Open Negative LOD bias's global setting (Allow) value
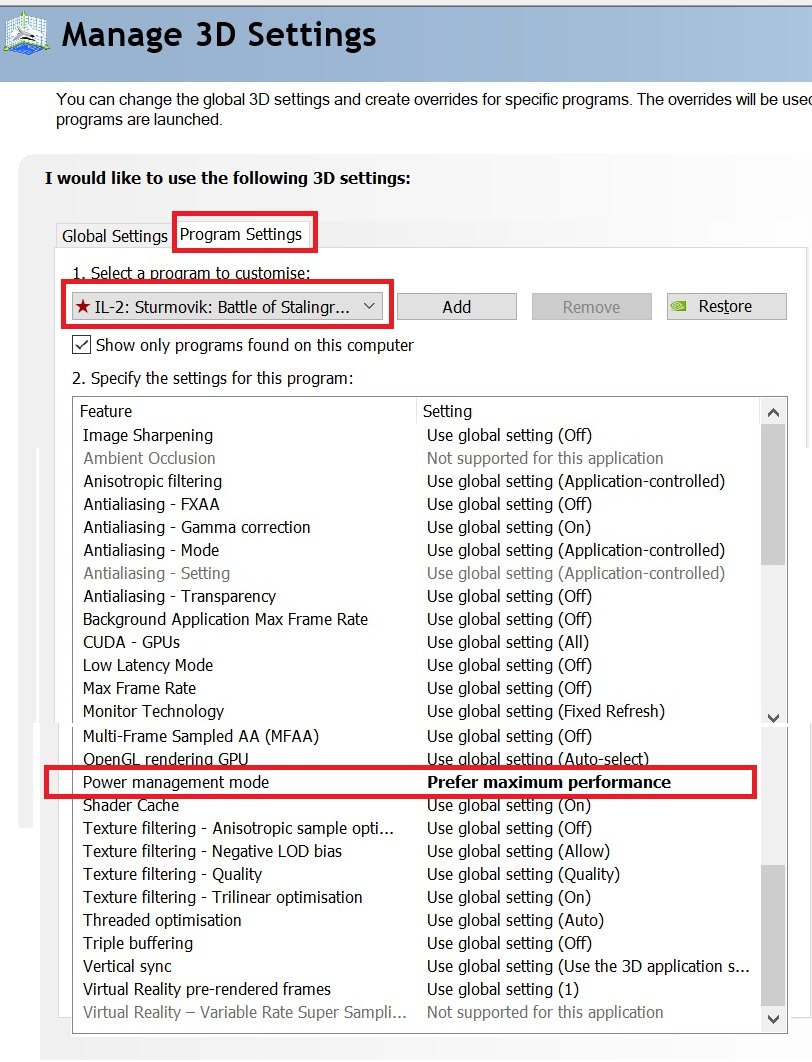812x1062 pixels. 518,851
